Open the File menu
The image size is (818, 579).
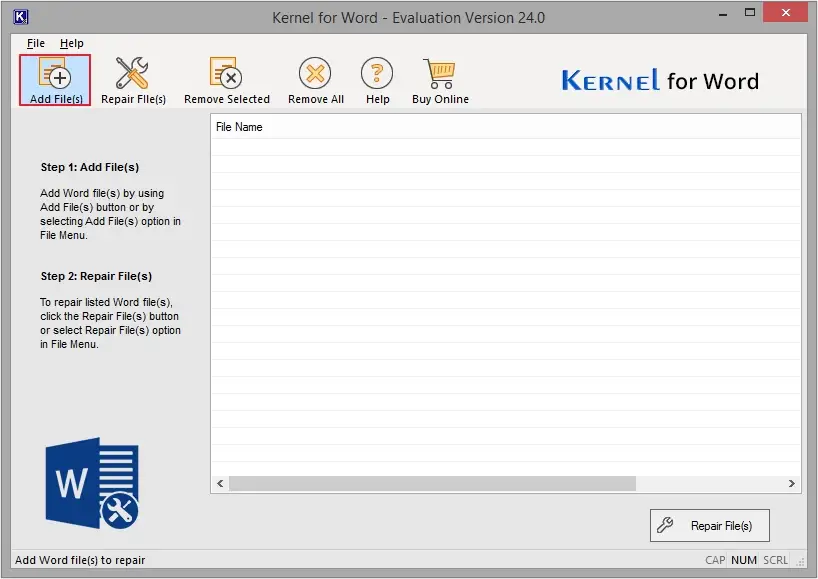(35, 43)
